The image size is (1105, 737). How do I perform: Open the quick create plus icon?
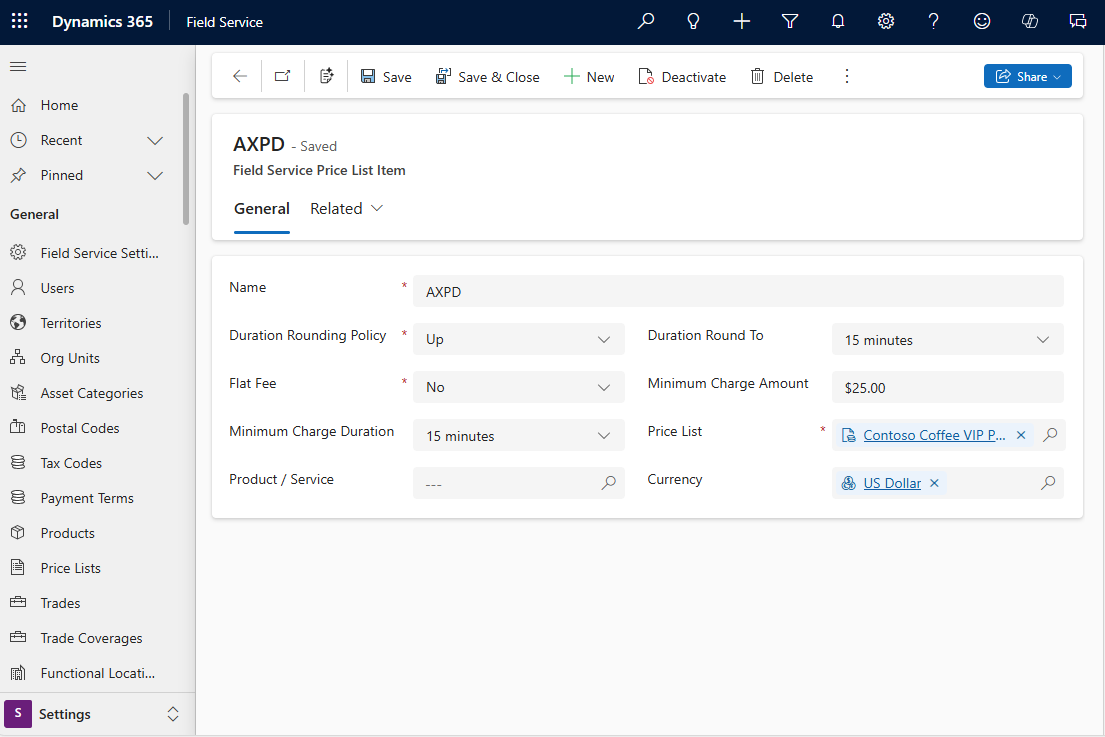coord(741,21)
